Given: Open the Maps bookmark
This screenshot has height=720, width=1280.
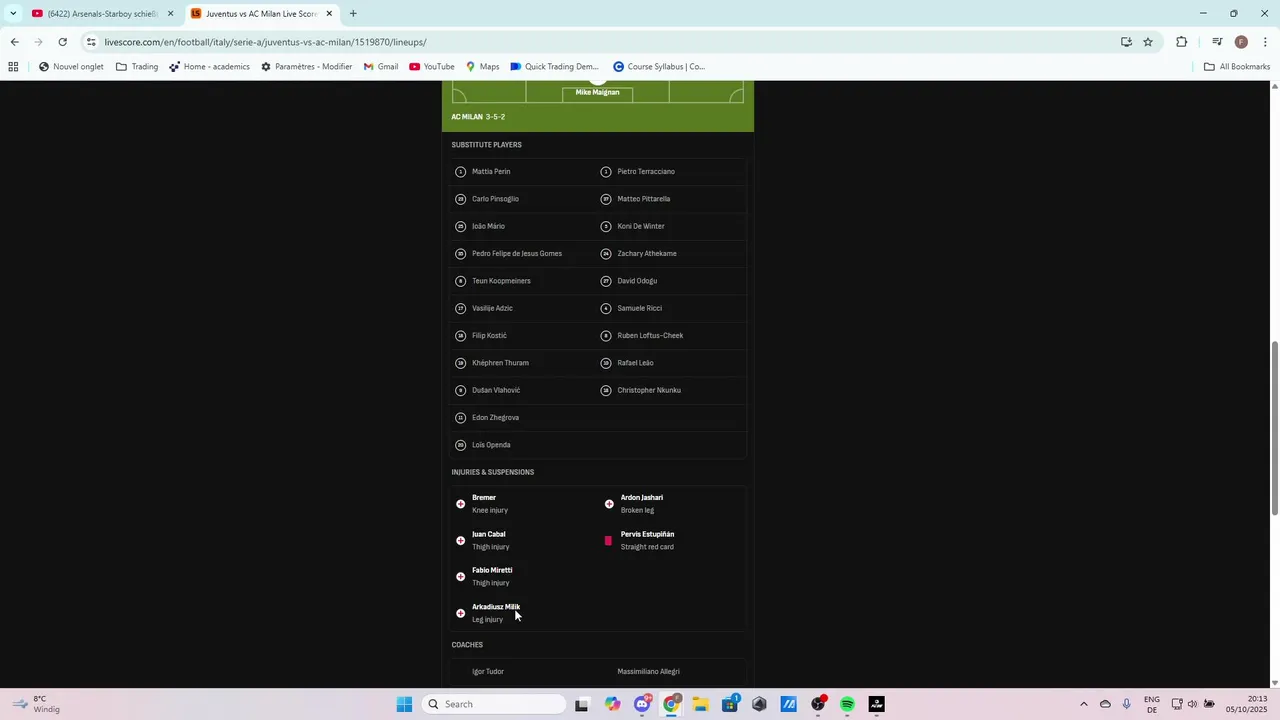Looking at the screenshot, I should click(482, 67).
